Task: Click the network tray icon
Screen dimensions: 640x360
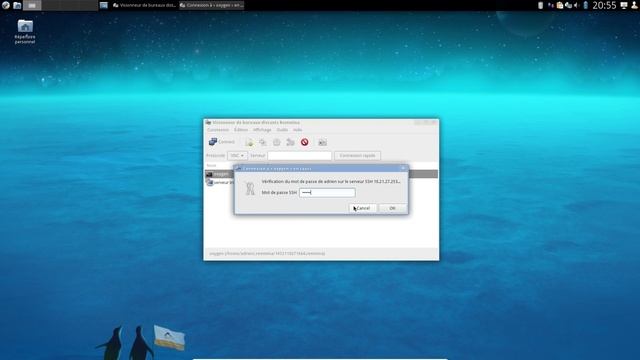Action: [551, 5]
